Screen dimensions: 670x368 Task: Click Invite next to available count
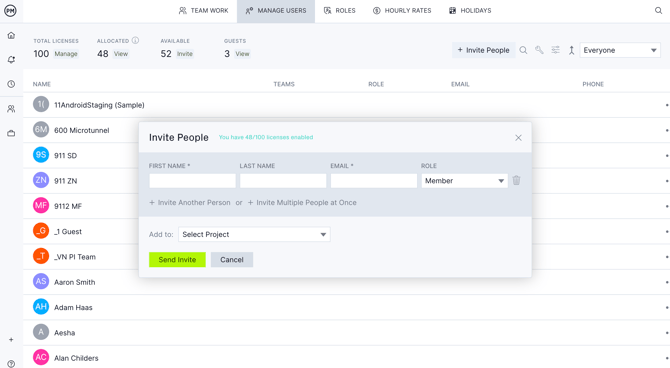click(185, 54)
